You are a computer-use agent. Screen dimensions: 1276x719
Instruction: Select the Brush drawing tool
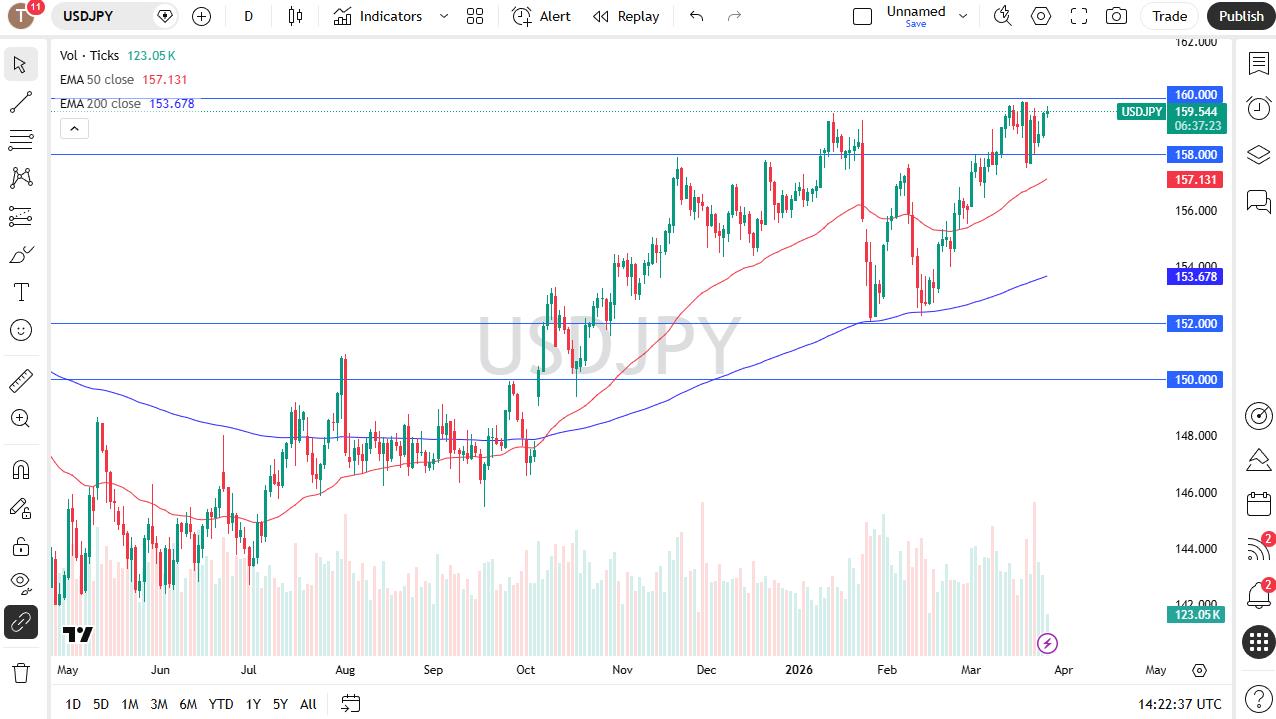[21, 254]
